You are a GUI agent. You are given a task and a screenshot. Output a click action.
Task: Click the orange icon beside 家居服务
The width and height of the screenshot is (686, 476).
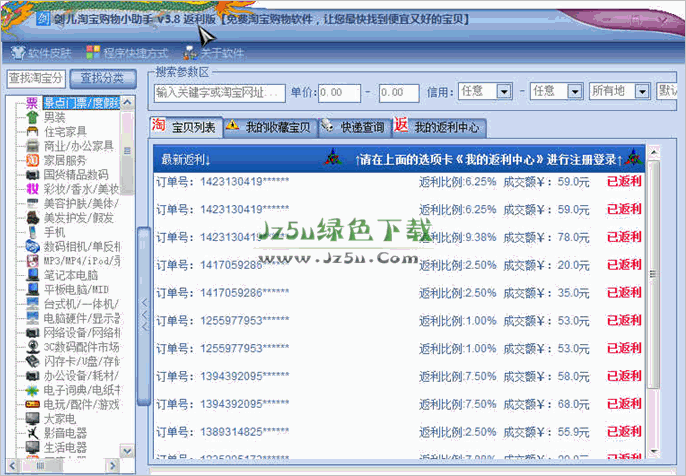[32, 160]
